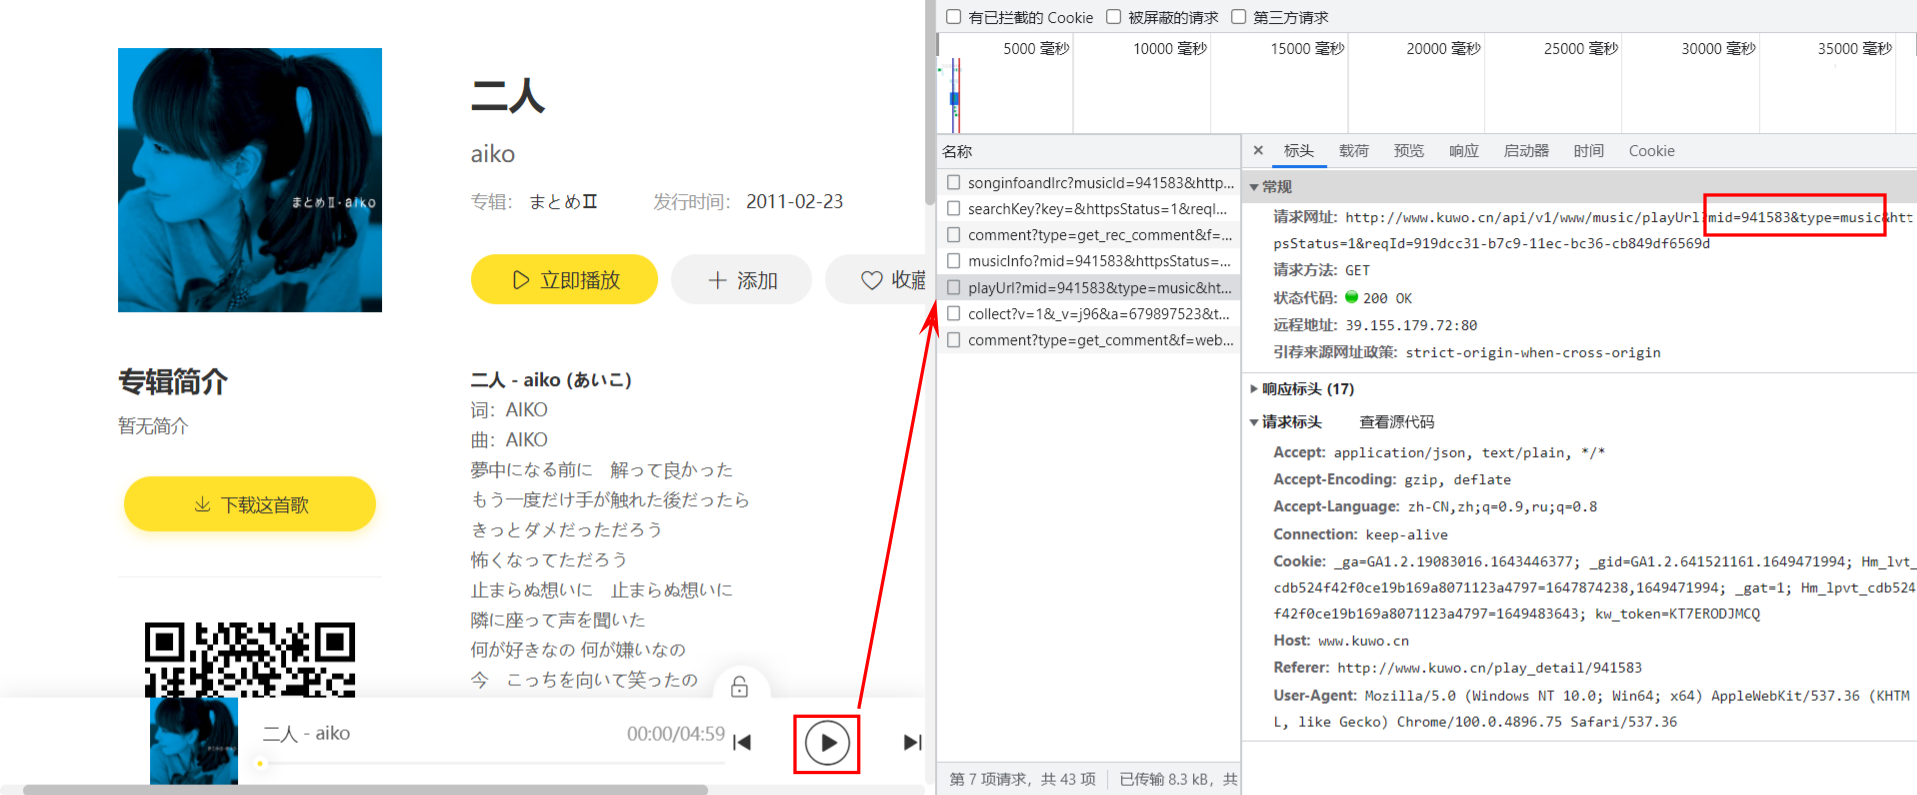The width and height of the screenshot is (1917, 795).
Task: Select collect?v=1 request row
Action: [x=1089, y=313]
